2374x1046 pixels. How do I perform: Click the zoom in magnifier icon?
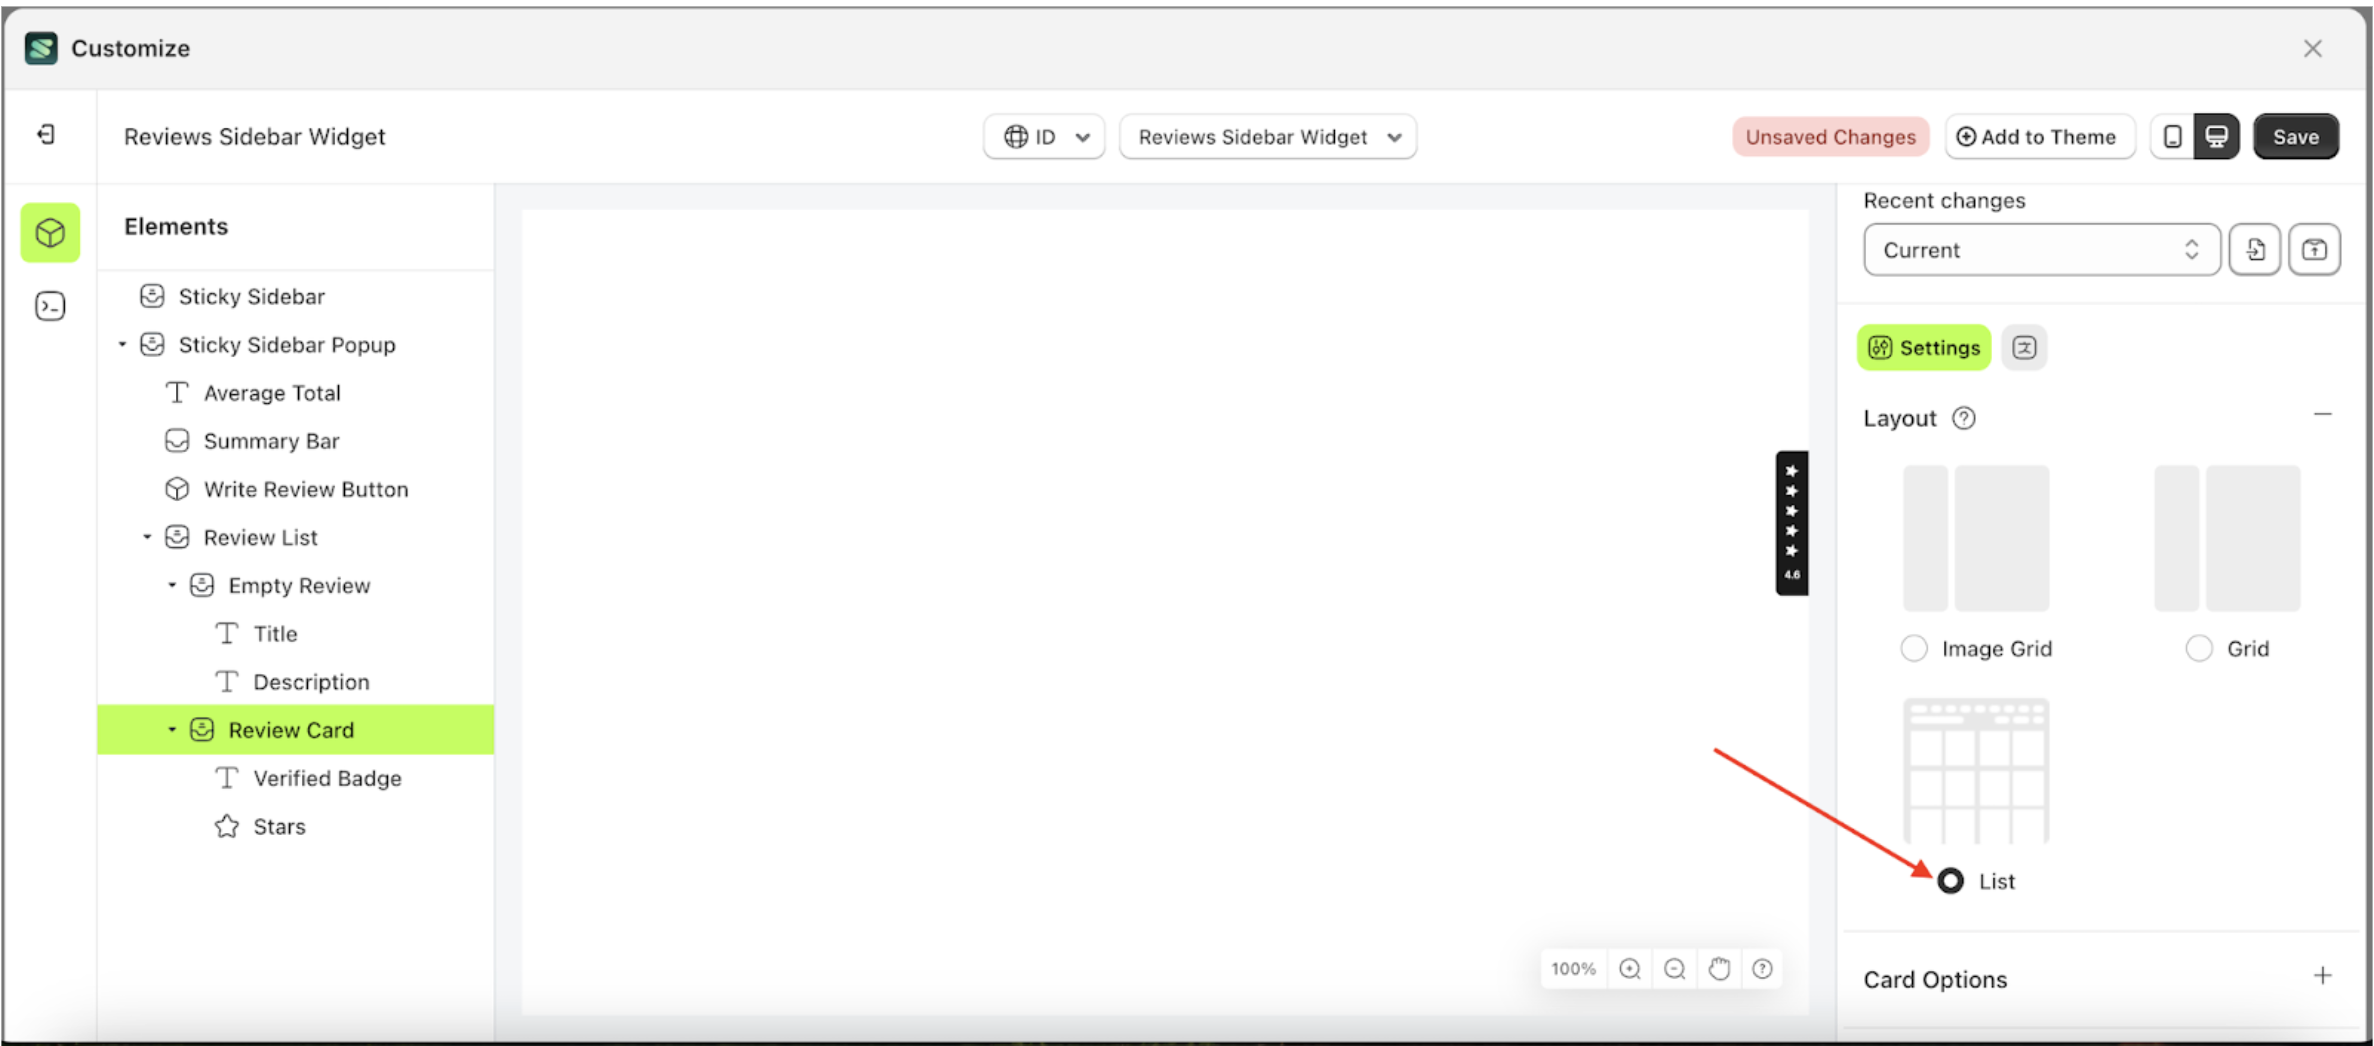[x=1630, y=968]
